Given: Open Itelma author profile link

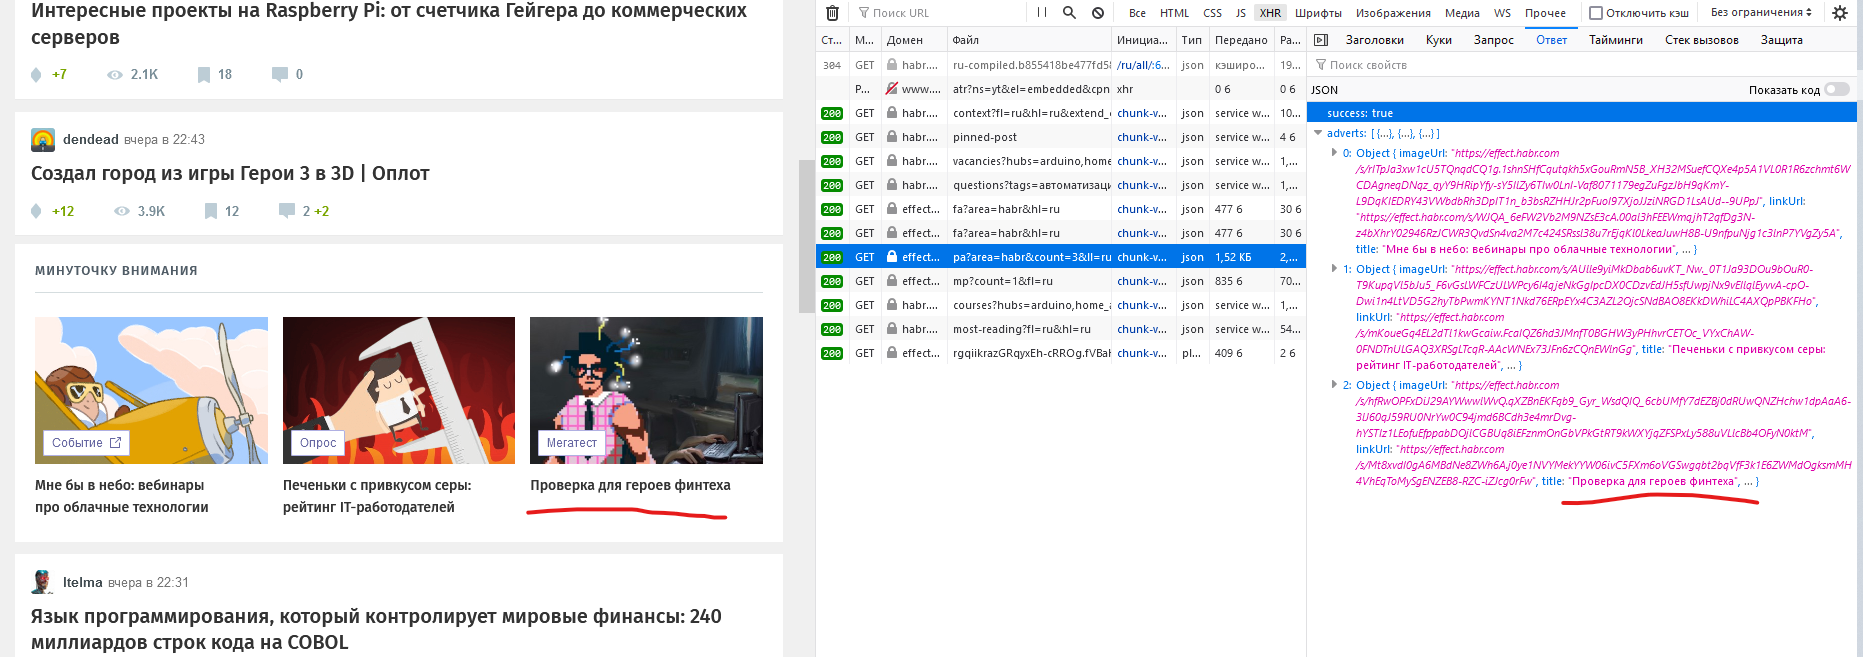Looking at the screenshot, I should [x=82, y=582].
